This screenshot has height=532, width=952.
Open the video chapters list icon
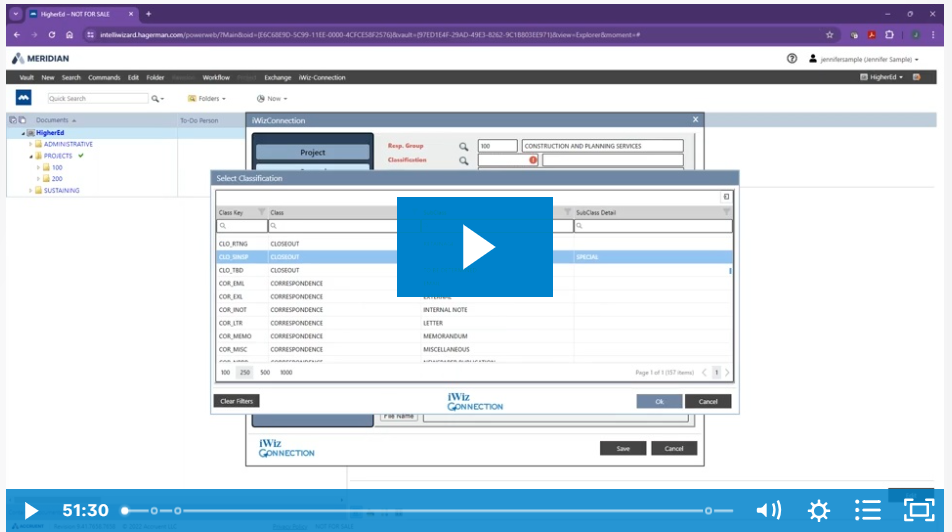[x=868, y=510]
